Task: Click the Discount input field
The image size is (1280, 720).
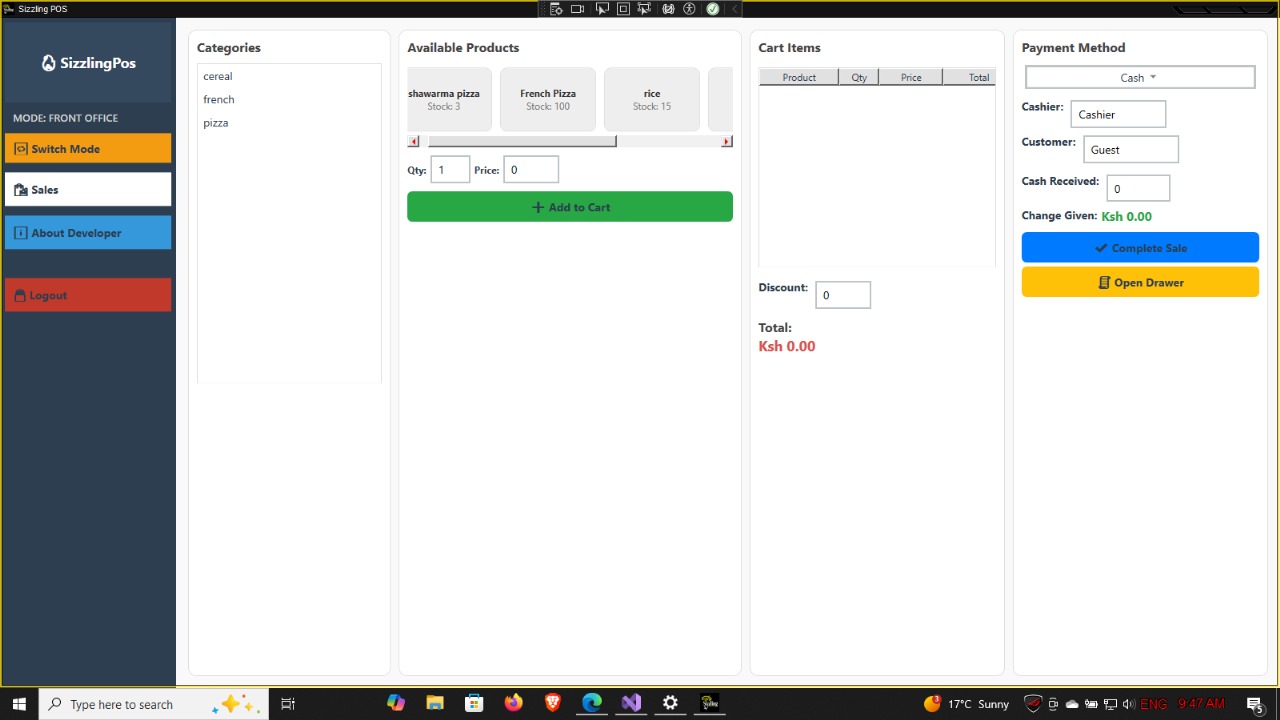Action: [842, 295]
